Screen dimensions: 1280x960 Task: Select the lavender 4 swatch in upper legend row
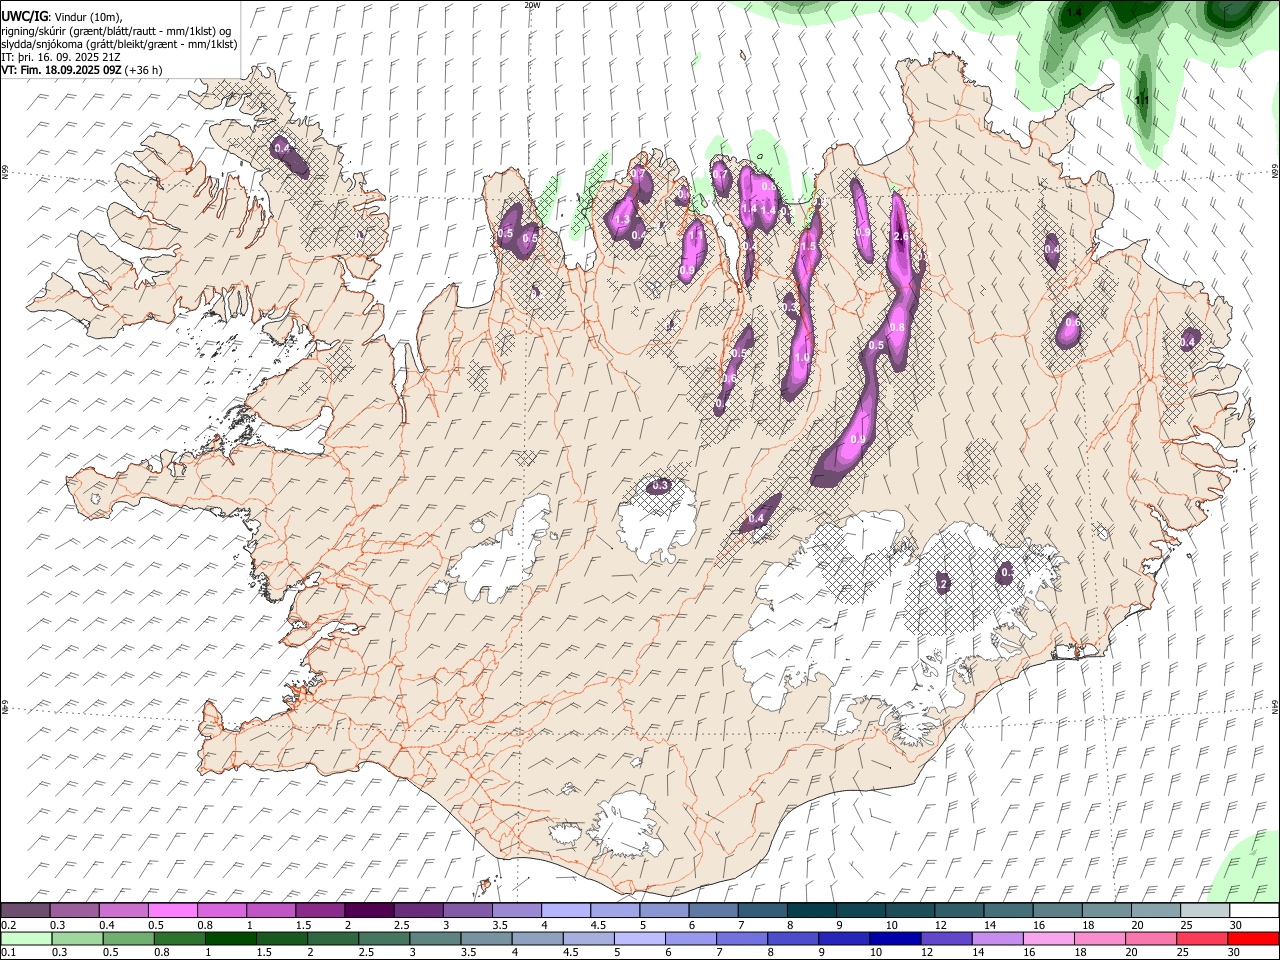click(x=565, y=910)
